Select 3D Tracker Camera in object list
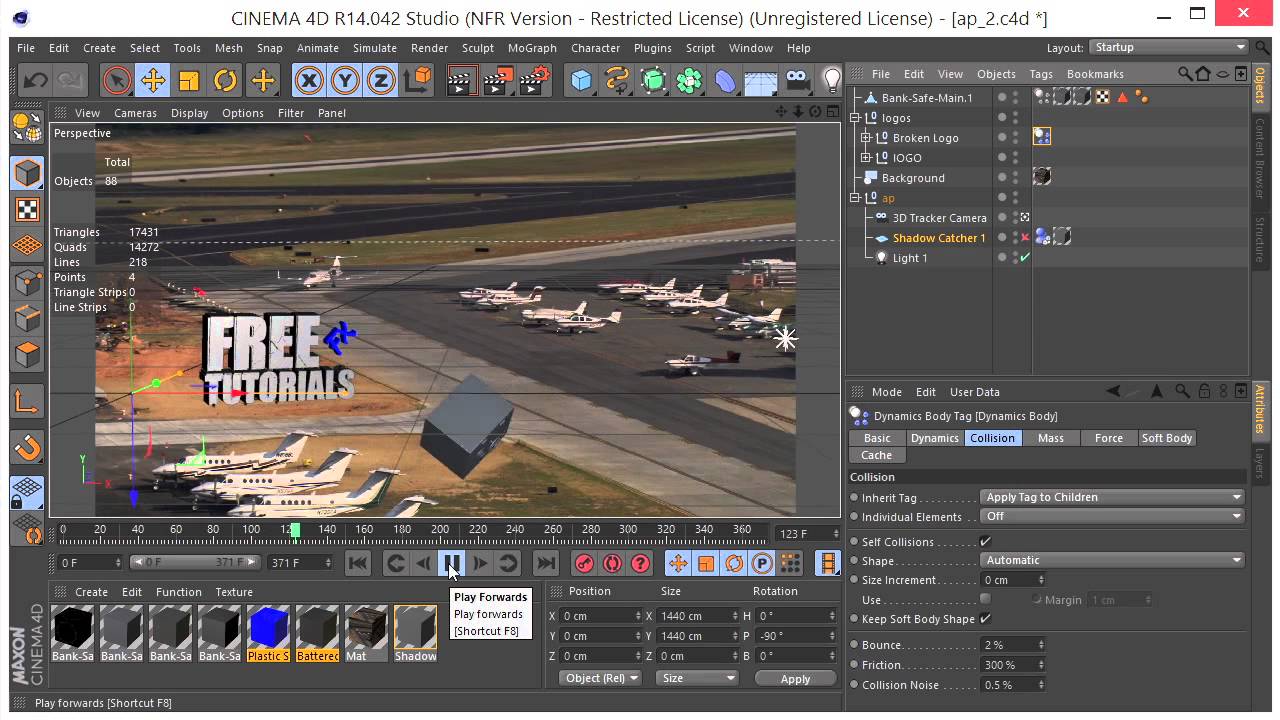This screenshot has height=720, width=1280. coord(939,218)
